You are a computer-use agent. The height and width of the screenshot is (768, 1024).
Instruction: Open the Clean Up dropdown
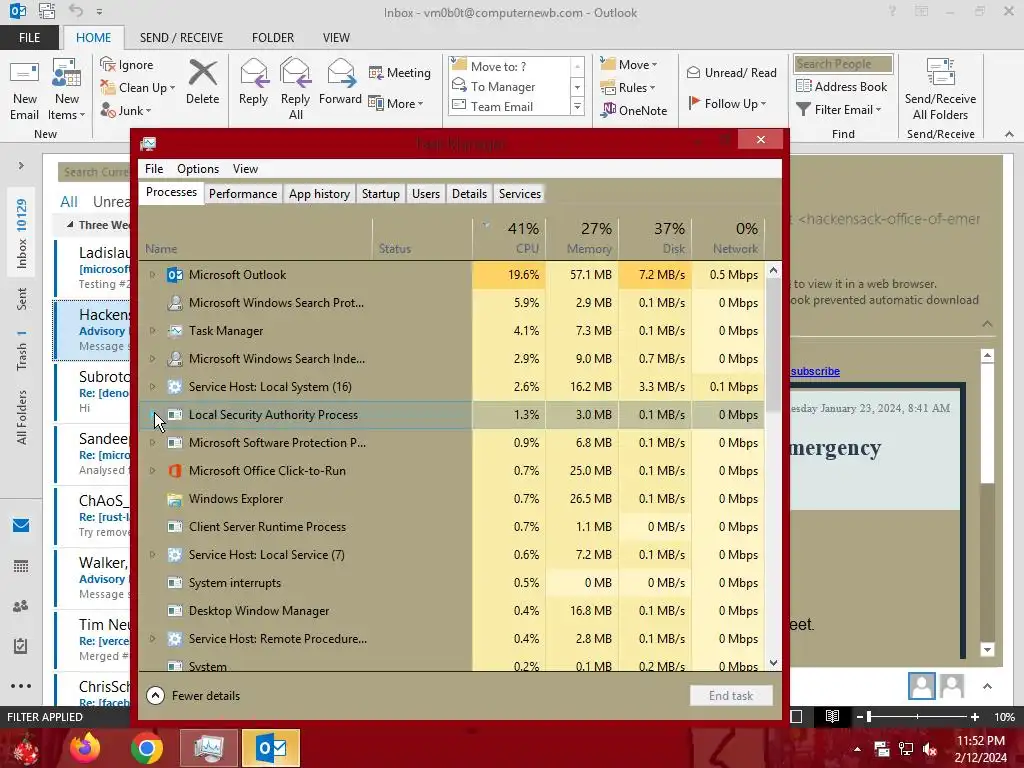pos(137,88)
